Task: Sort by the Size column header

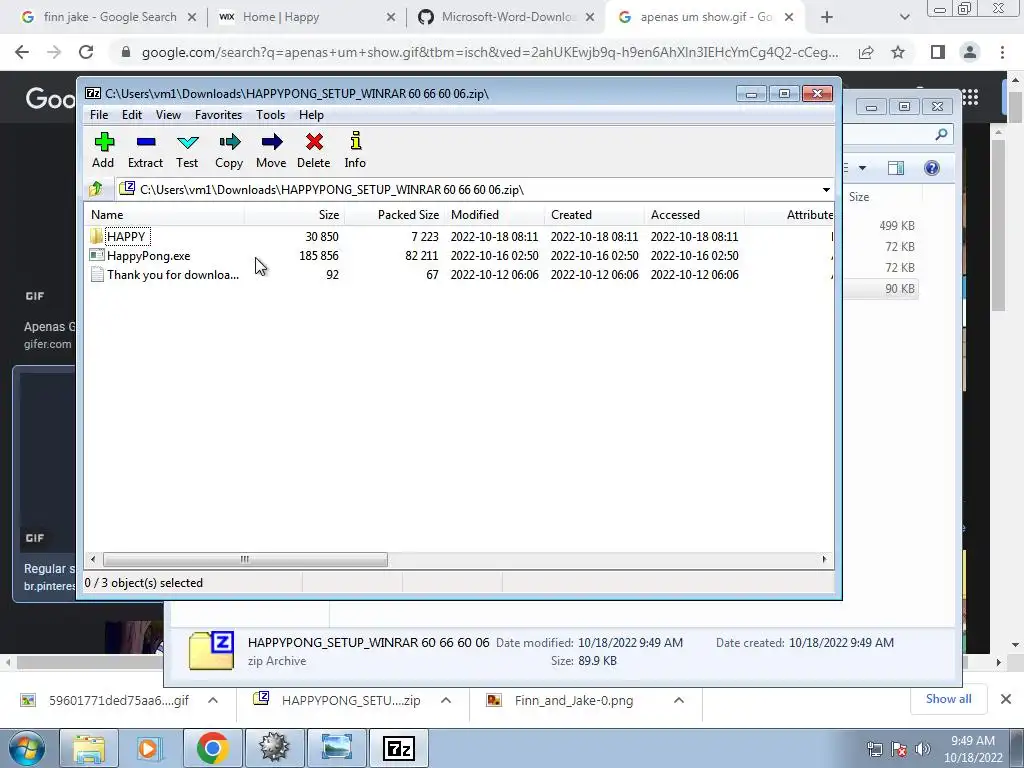Action: click(294, 215)
